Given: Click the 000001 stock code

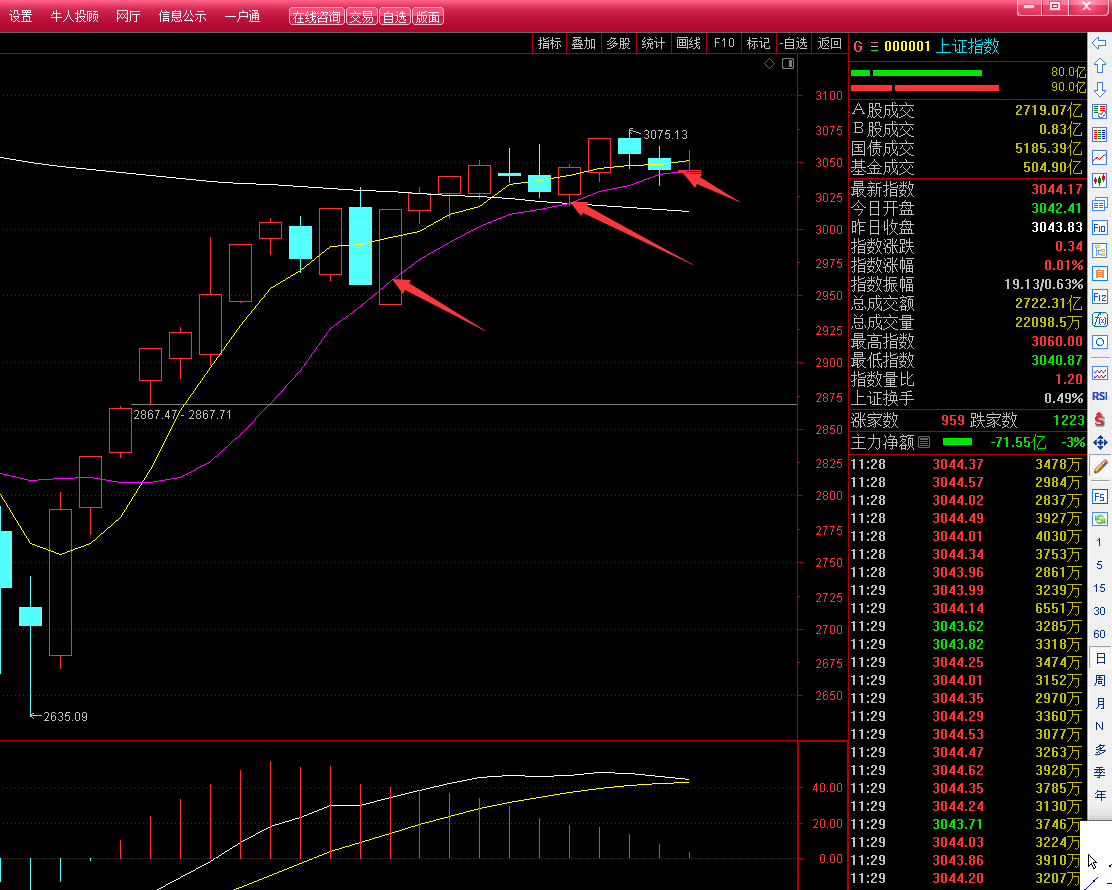Looking at the screenshot, I should [907, 47].
